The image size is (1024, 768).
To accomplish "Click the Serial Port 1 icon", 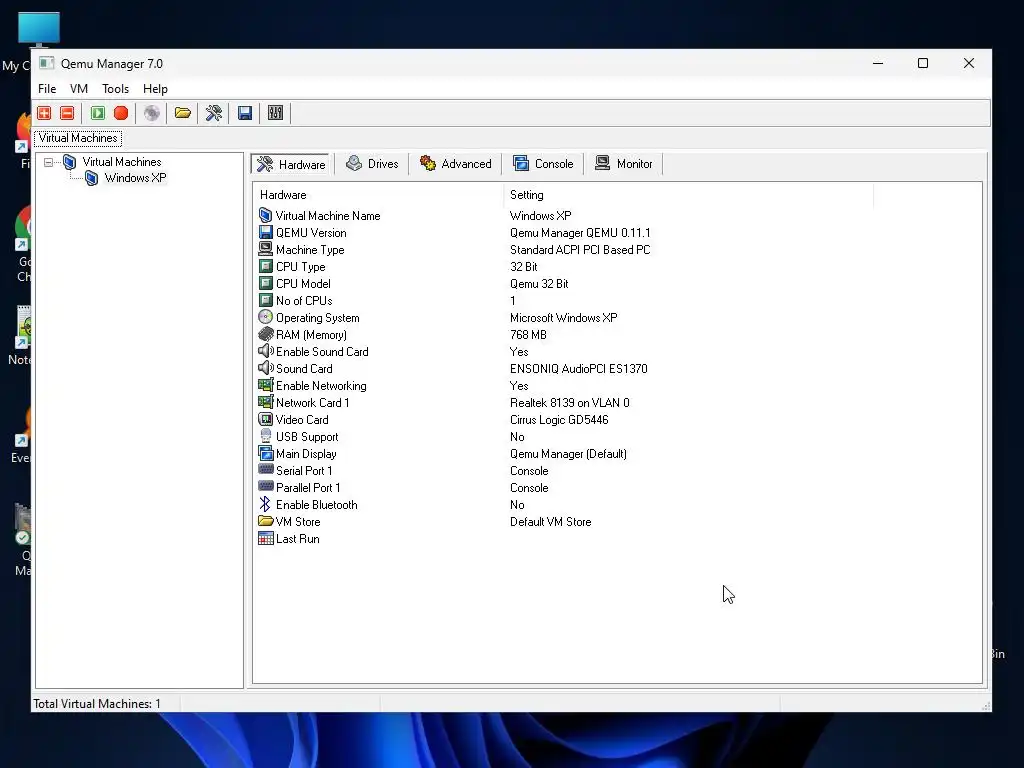I will click(x=265, y=470).
